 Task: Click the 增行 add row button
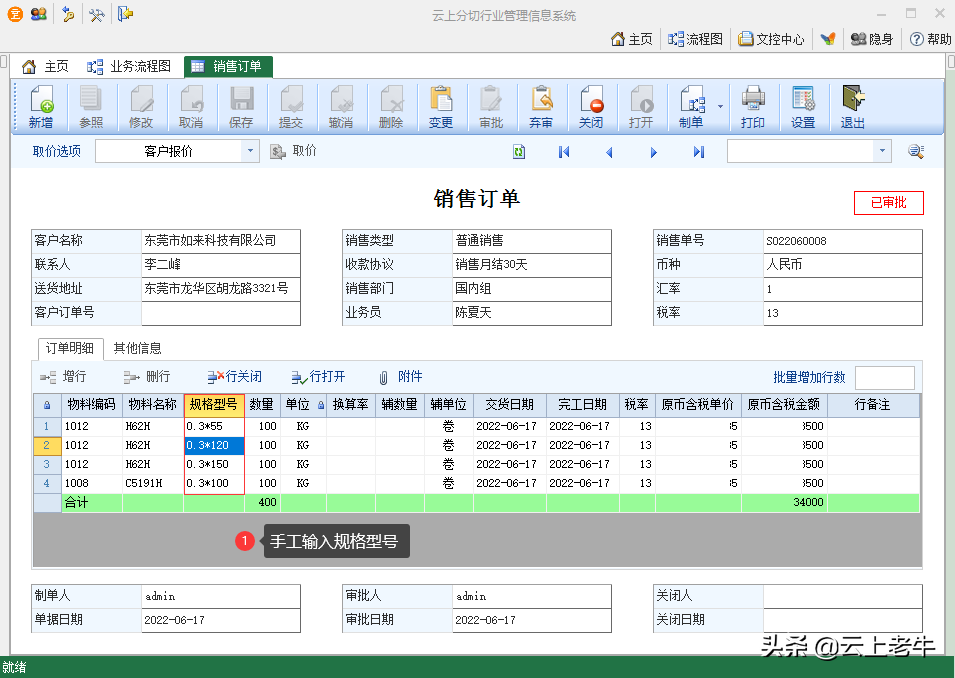(63, 377)
